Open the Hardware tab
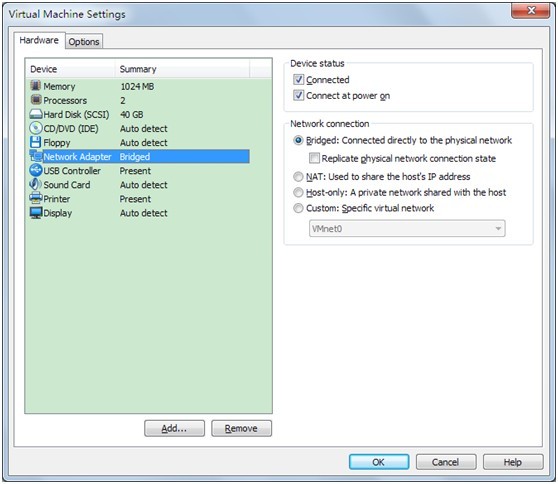Viewport: 558px width, 484px height. 39,40
